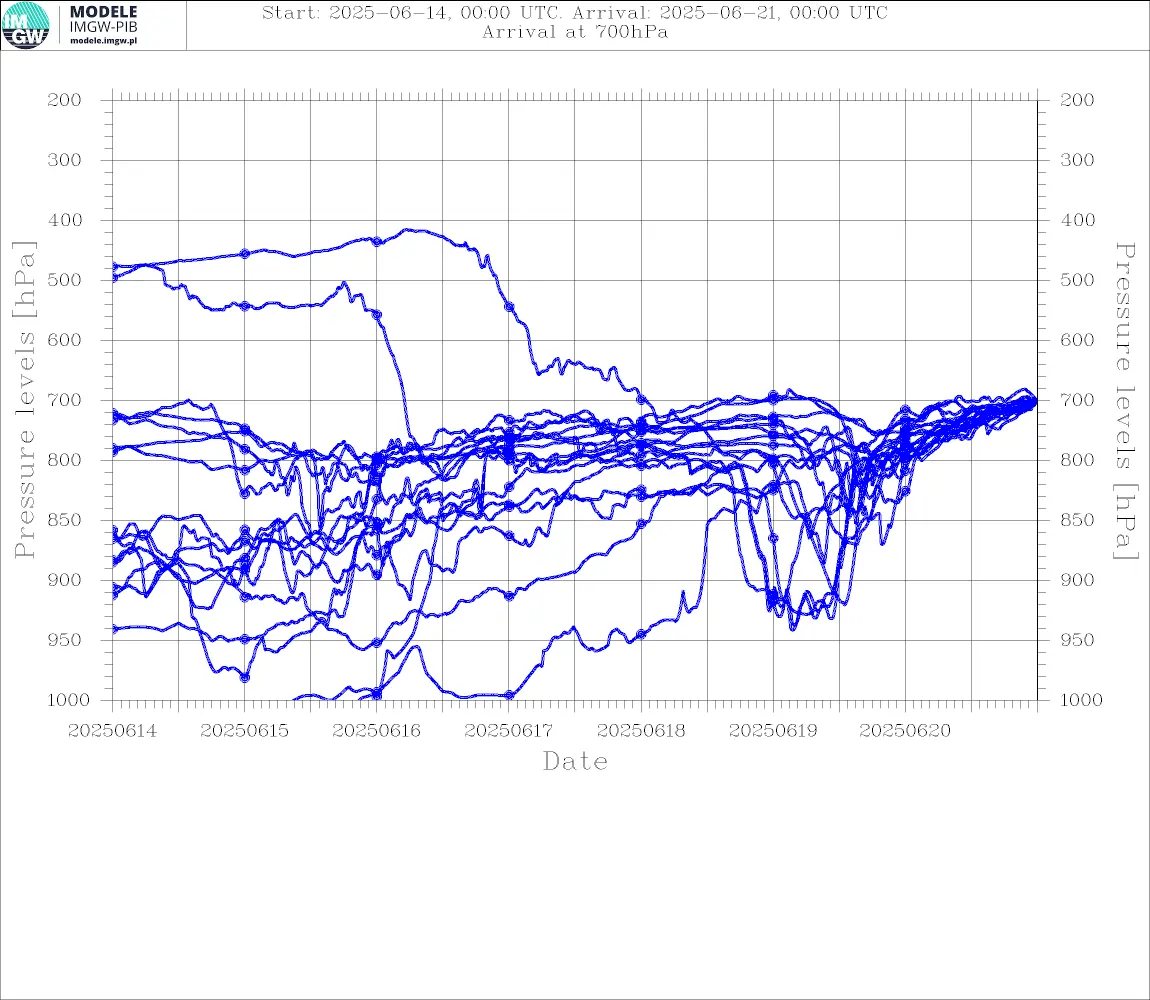Click the left axis 200 label
Viewport: 1150px width, 1000px height.
(x=65, y=100)
